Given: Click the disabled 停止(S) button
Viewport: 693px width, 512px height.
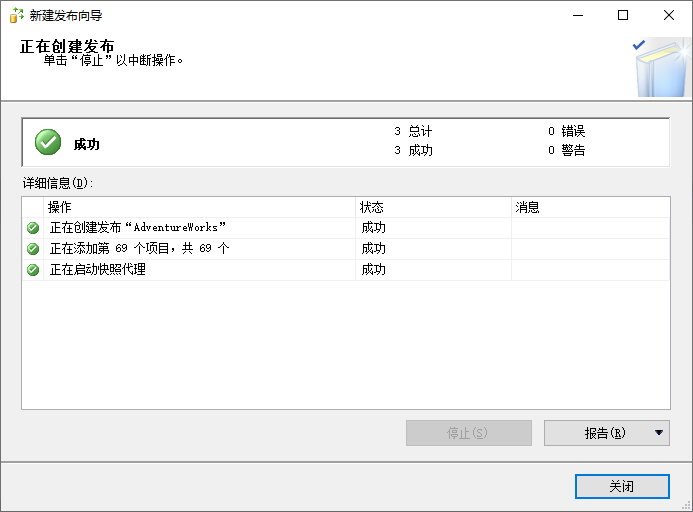Looking at the screenshot, I should click(x=468, y=432).
